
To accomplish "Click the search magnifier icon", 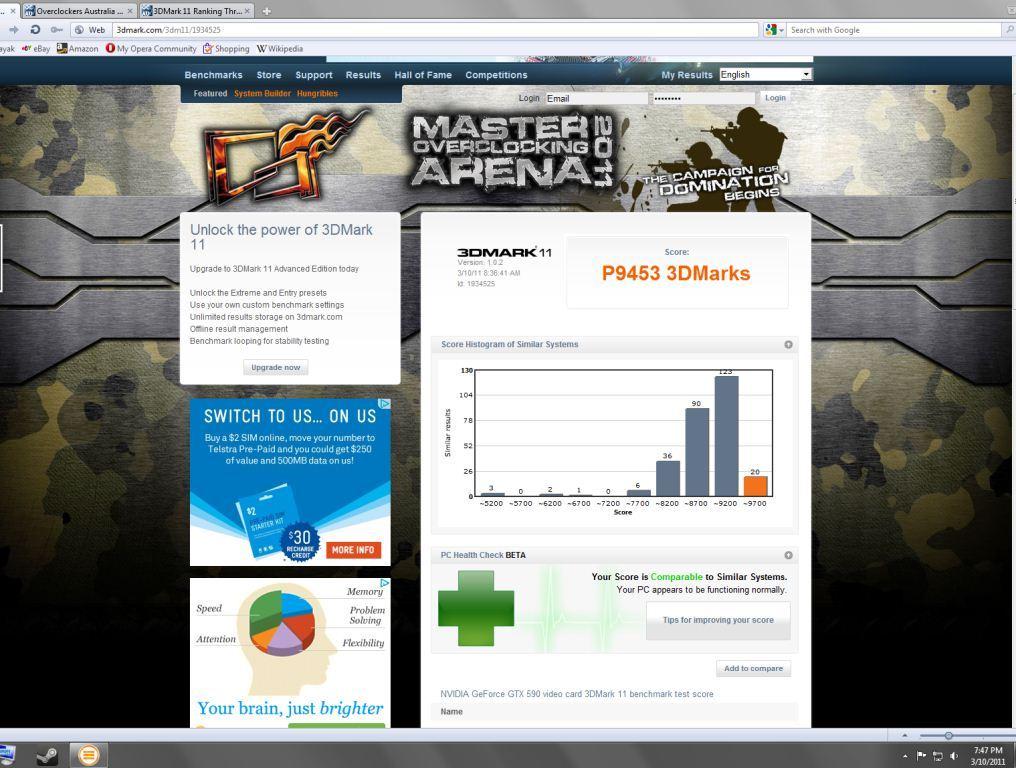I will 1010,30.
